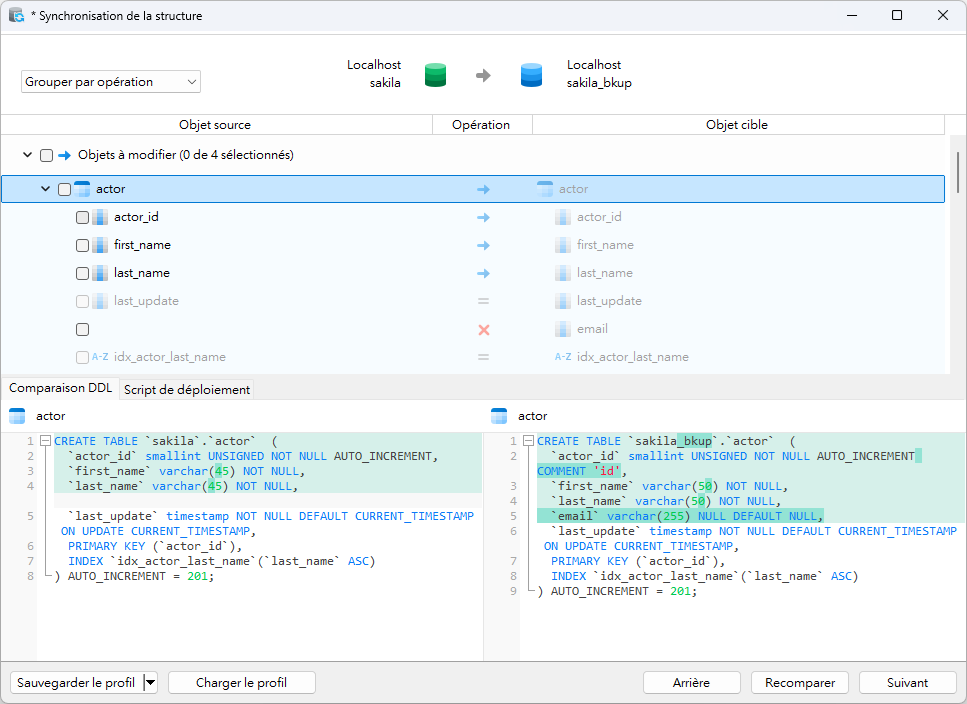967x704 pixels.
Task: Click the object list vertical scrollbar
Action: [959, 170]
